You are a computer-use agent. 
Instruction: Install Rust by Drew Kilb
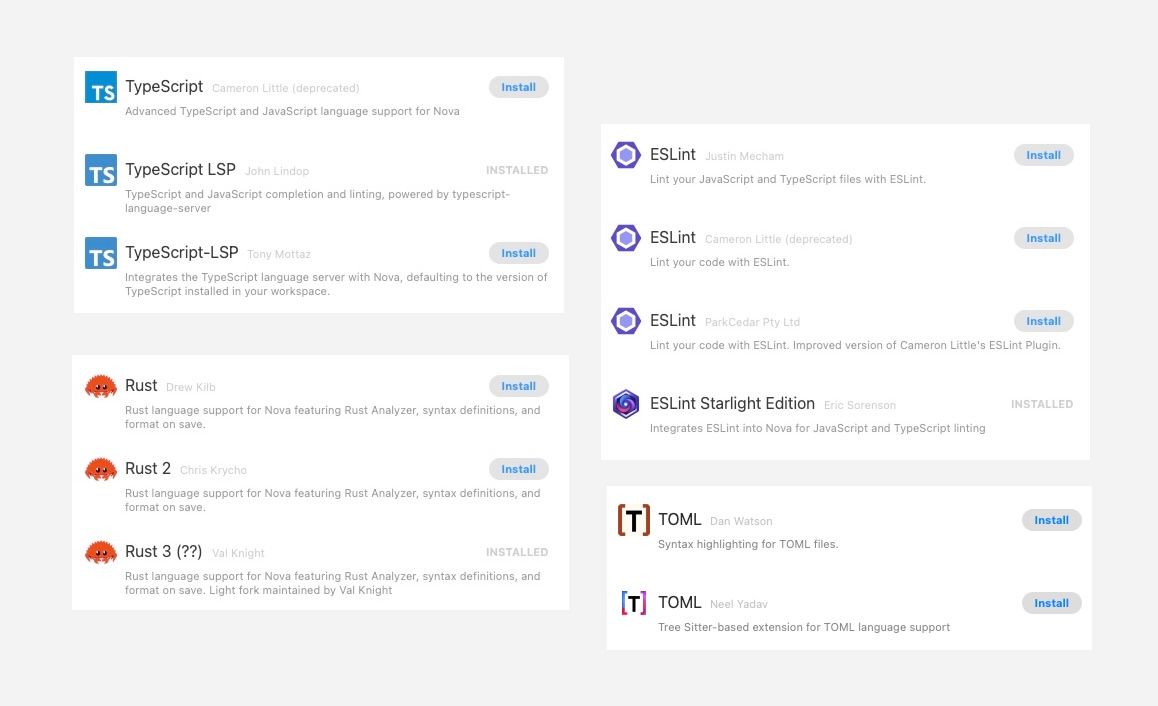coord(518,387)
